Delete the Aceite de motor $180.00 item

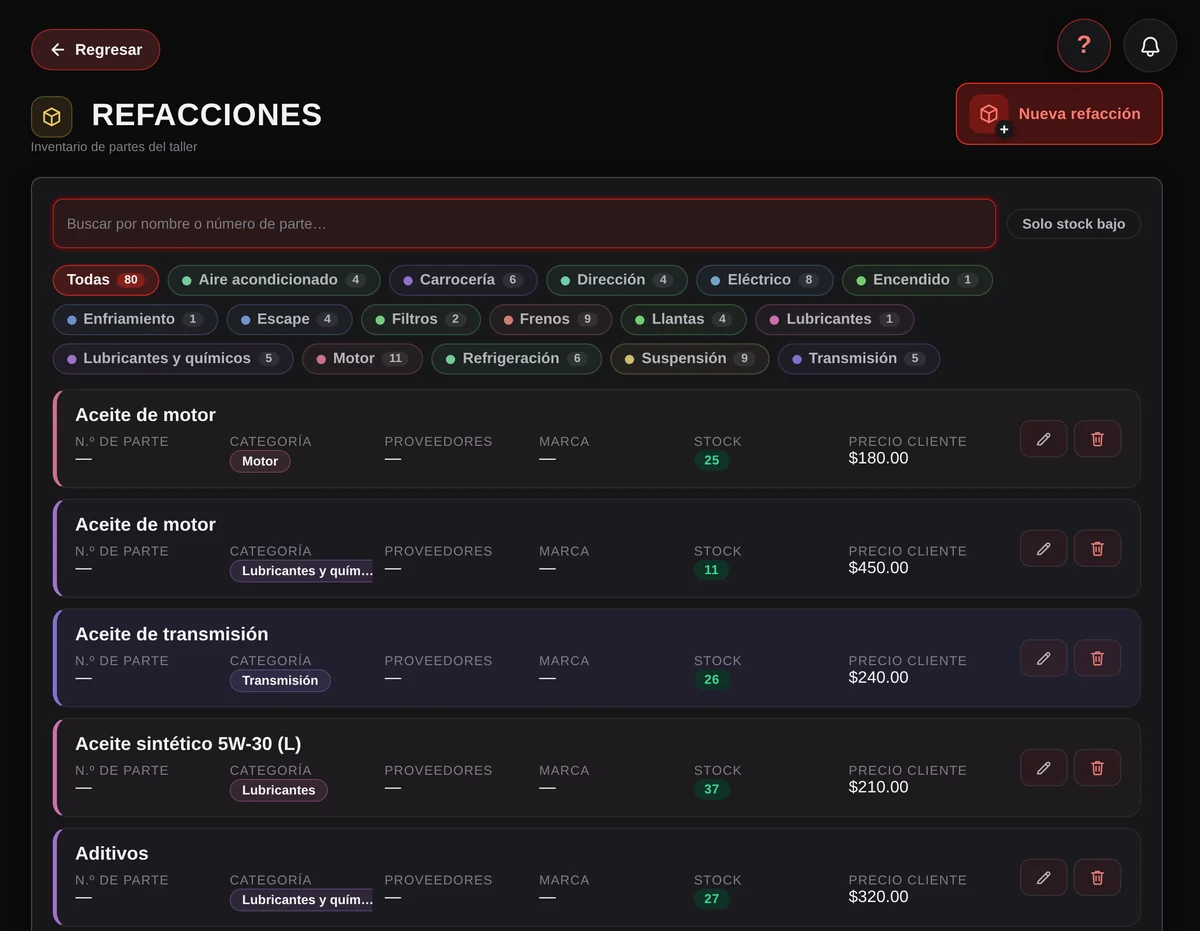(x=1097, y=439)
